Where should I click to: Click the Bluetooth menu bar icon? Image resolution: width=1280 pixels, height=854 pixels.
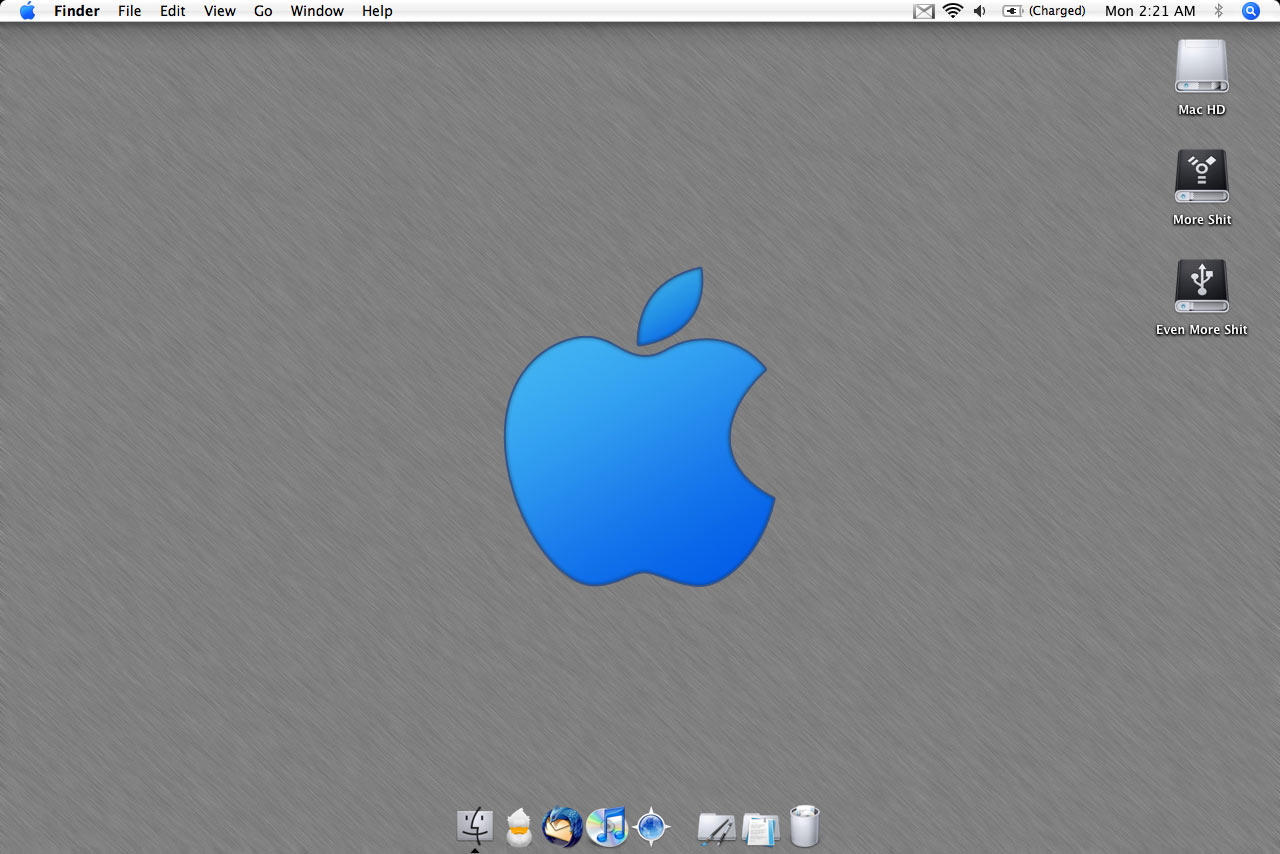(x=1219, y=11)
